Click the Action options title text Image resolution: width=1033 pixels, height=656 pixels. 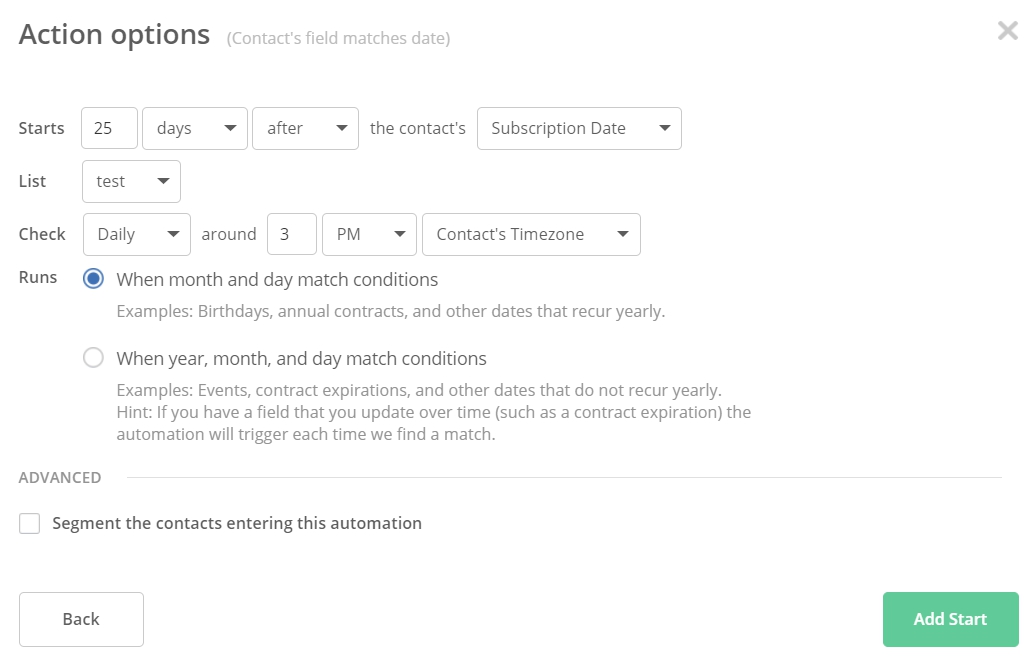click(x=115, y=34)
